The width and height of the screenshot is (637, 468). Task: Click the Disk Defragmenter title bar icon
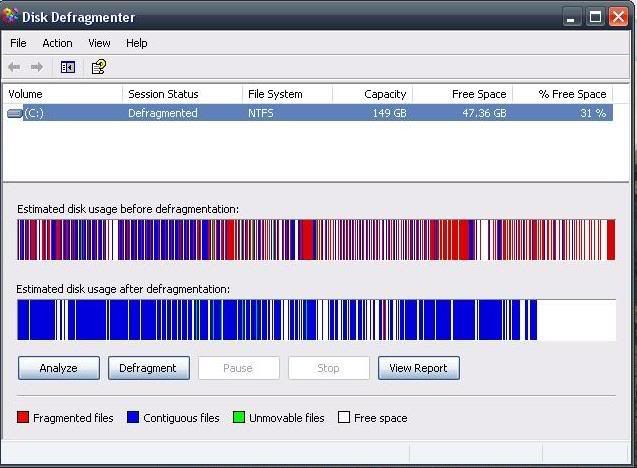pyautogui.click(x=11, y=17)
